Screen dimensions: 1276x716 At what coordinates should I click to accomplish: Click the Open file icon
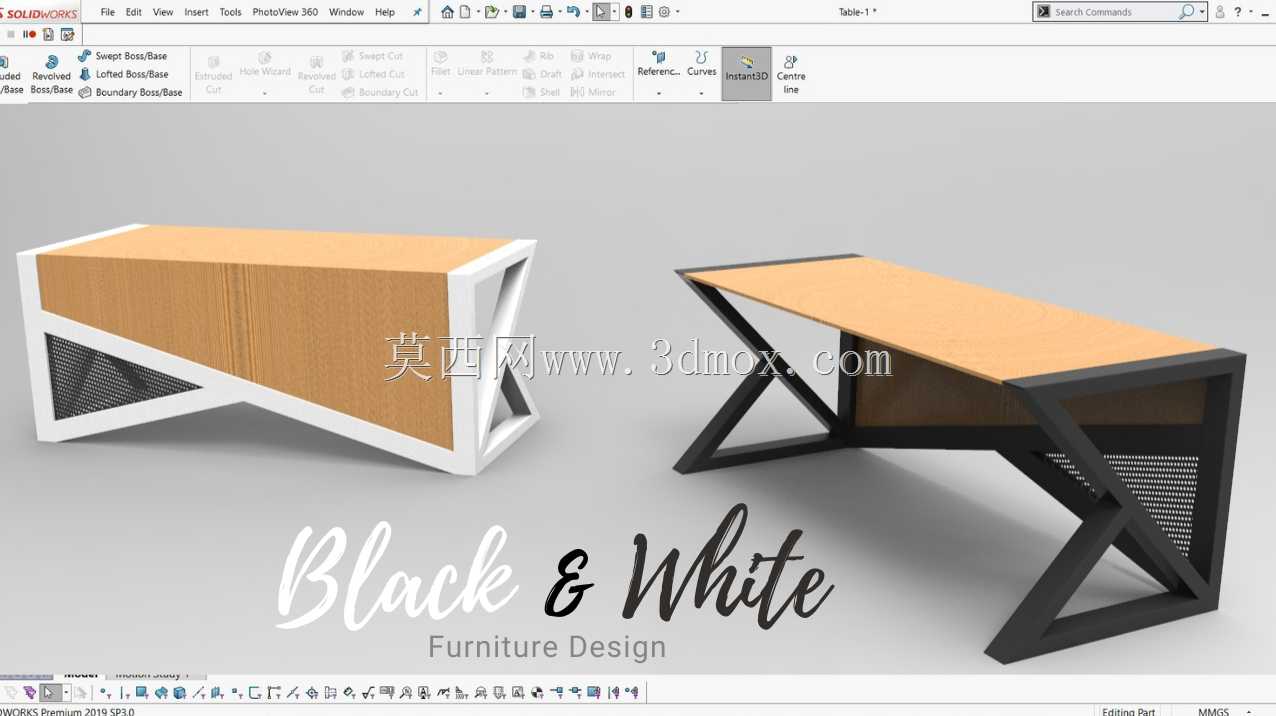click(491, 12)
